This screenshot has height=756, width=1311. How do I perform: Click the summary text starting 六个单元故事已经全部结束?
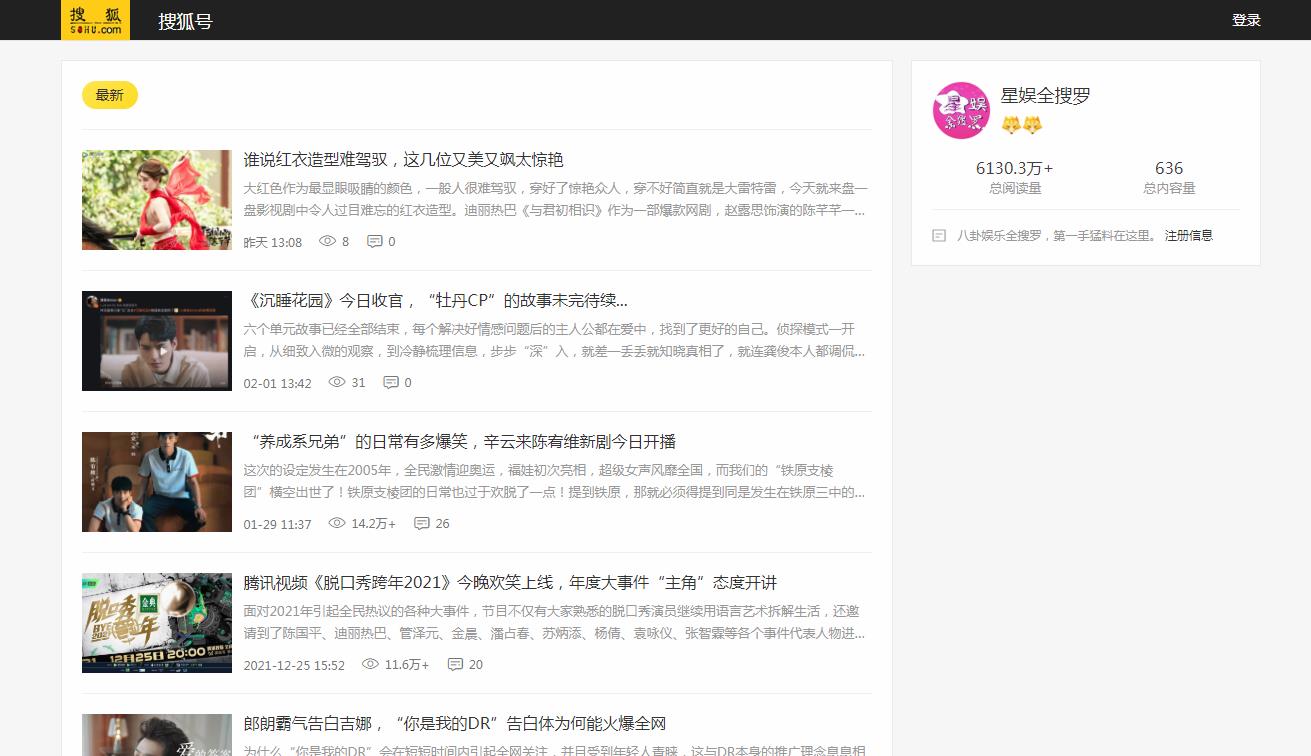[556, 341]
